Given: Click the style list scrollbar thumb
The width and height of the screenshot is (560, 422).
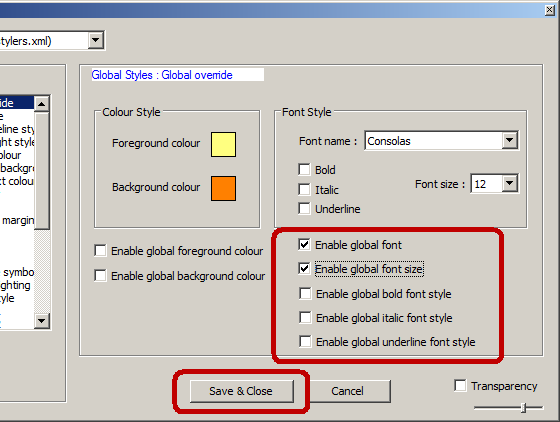Looking at the screenshot, I should (x=41, y=171).
